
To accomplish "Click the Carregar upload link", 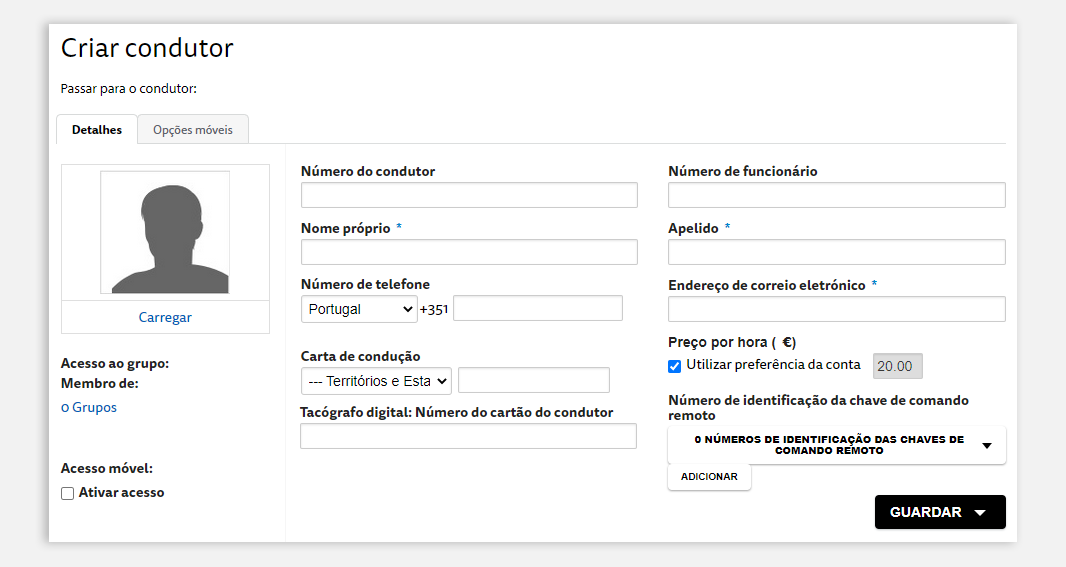I will (x=165, y=317).
